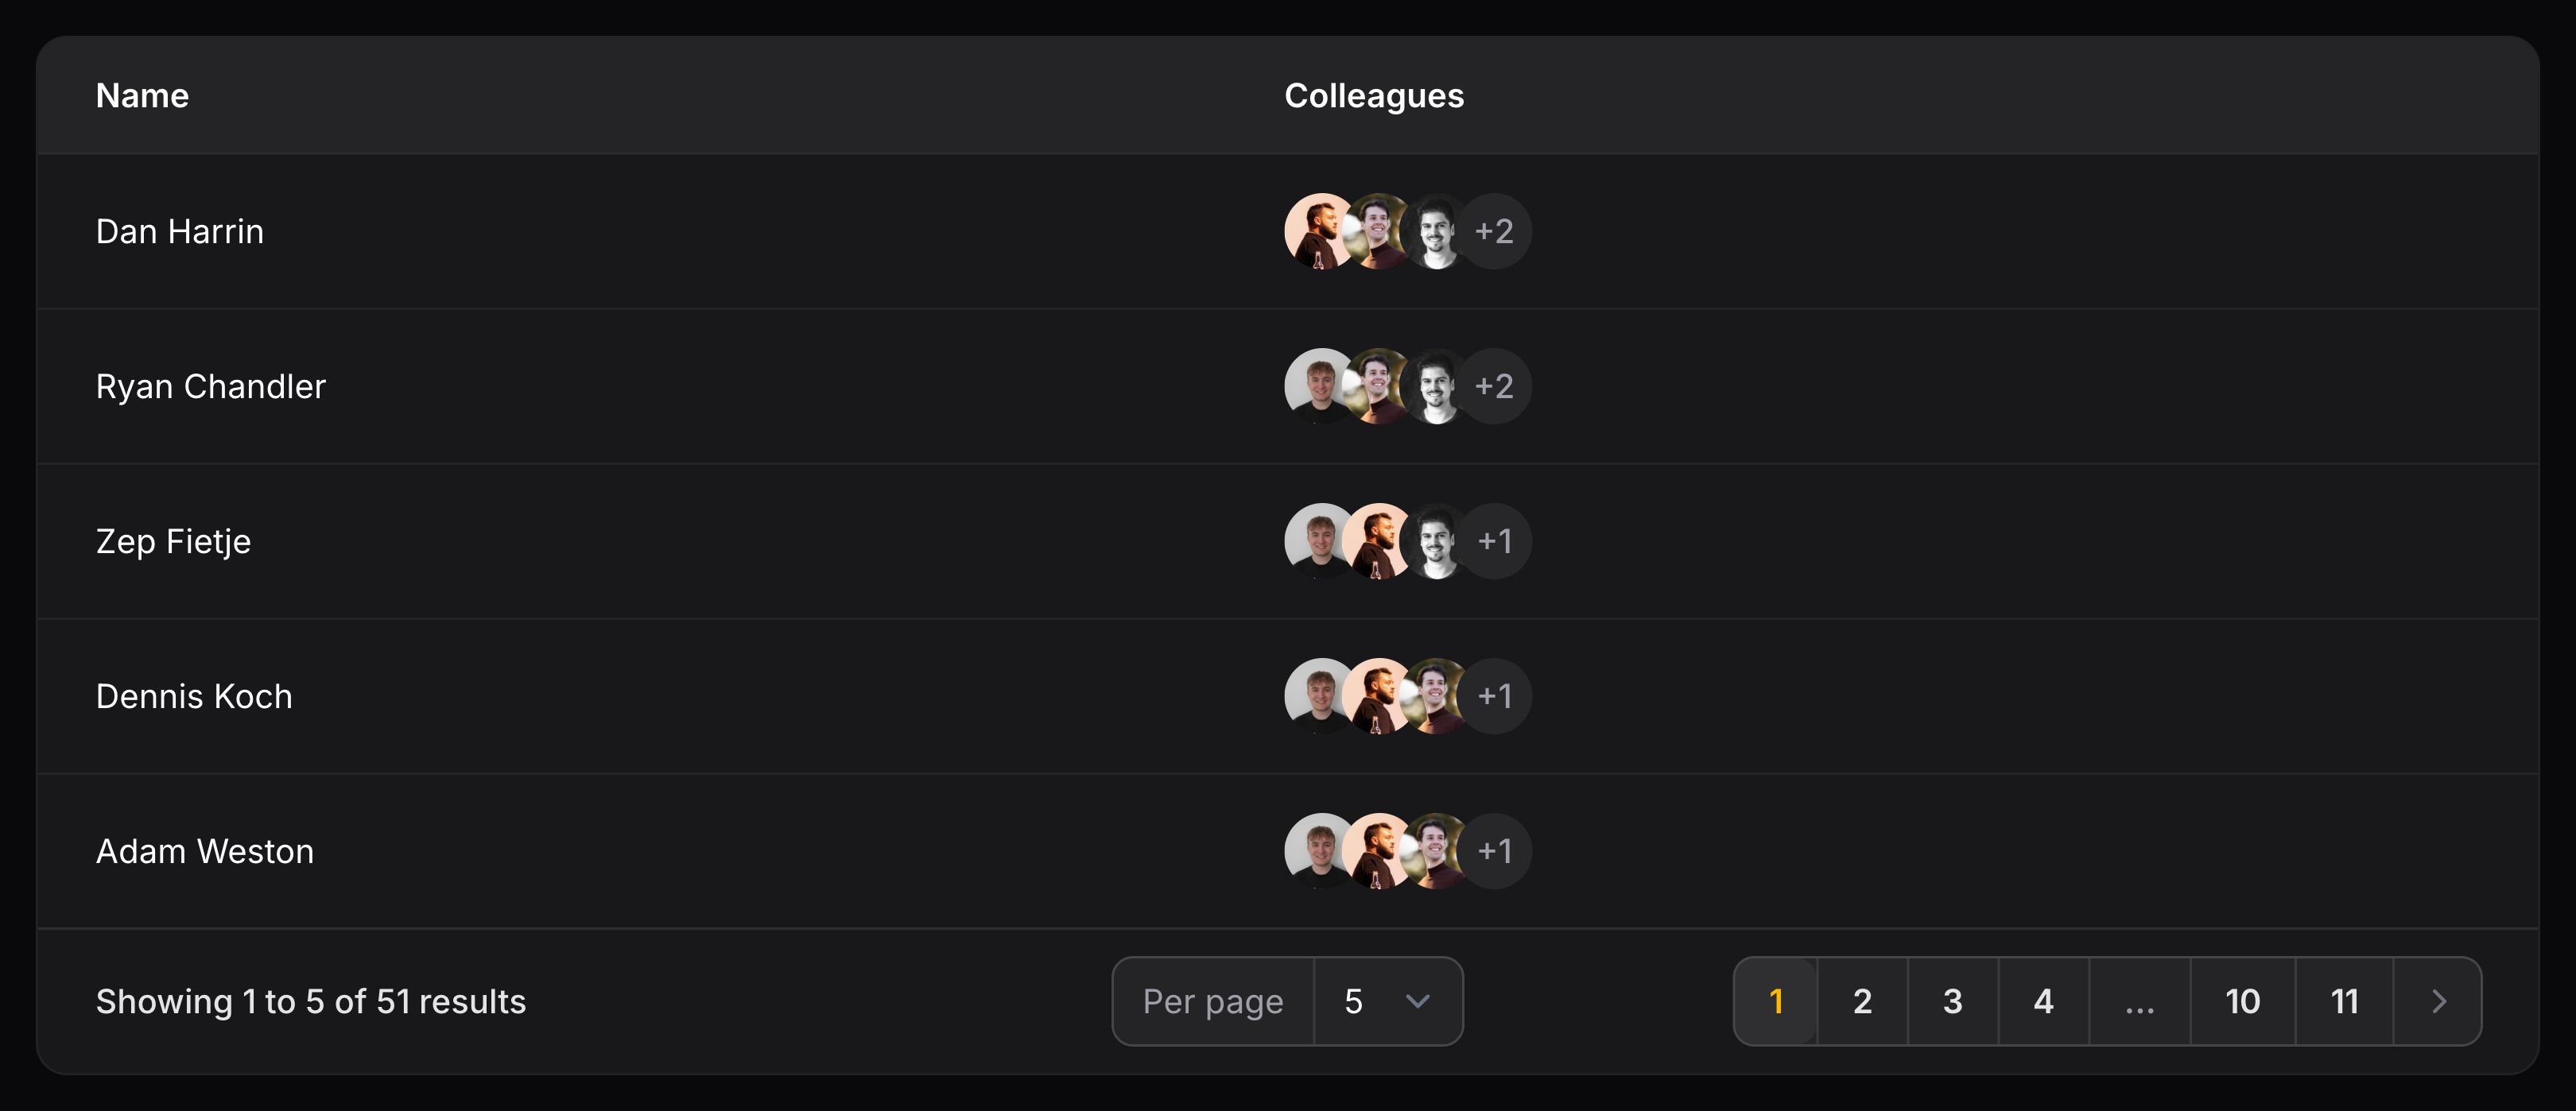Click the currently active page 1 button
The width and height of the screenshot is (2576, 1111).
(1775, 1001)
